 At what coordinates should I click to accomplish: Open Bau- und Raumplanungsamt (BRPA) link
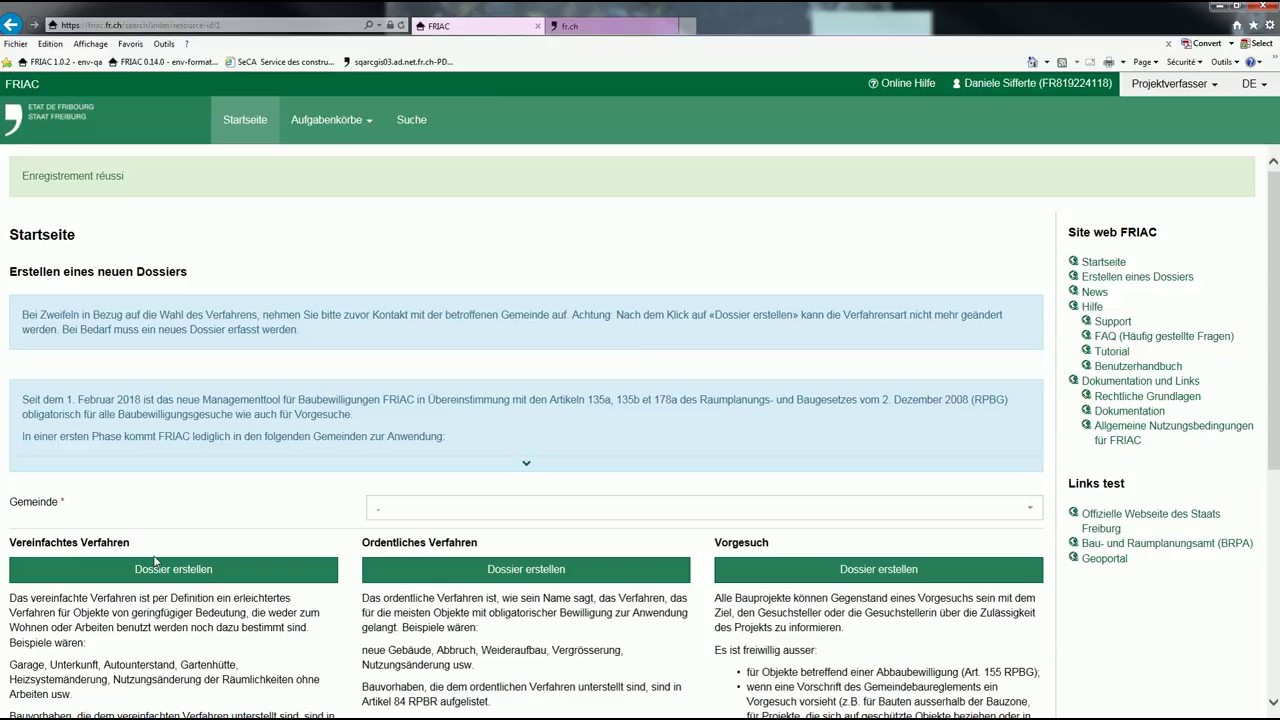point(1167,543)
